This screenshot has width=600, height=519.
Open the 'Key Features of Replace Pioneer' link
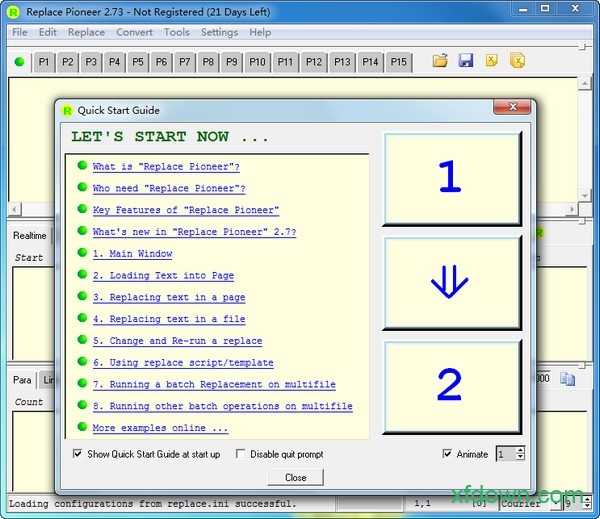pos(186,210)
